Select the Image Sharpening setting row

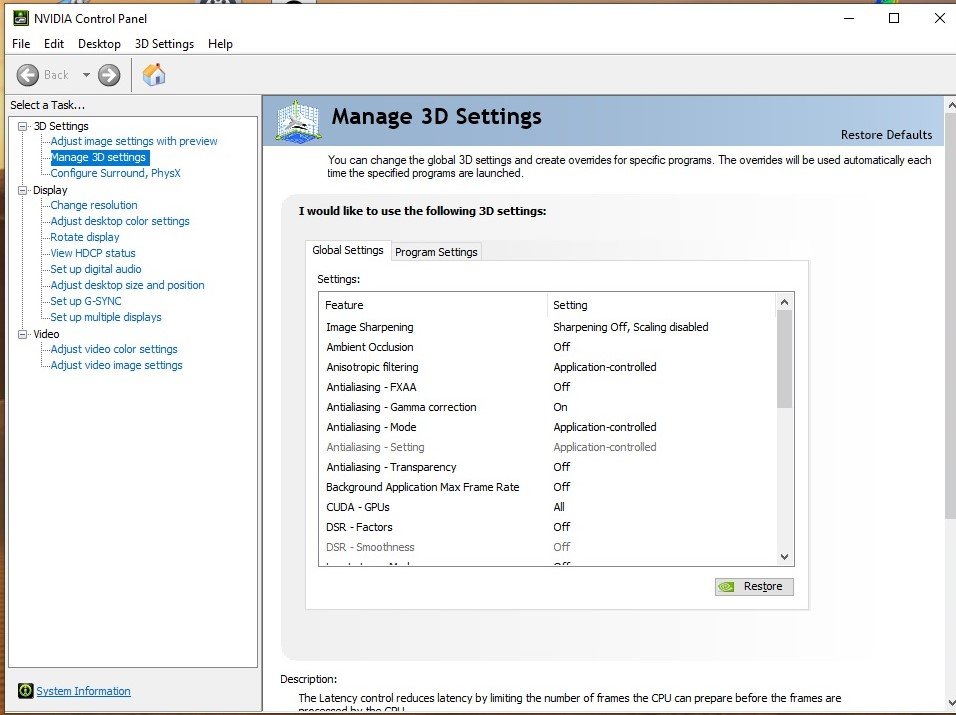point(548,327)
